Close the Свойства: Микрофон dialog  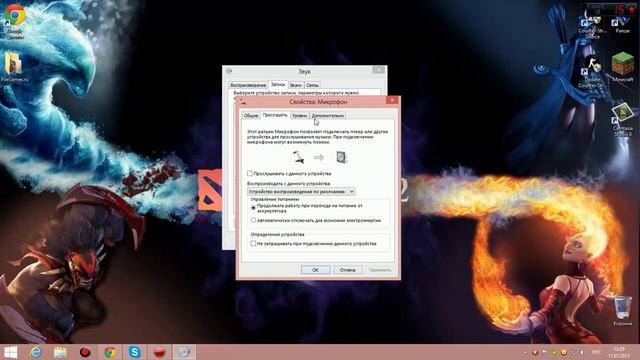(x=392, y=100)
